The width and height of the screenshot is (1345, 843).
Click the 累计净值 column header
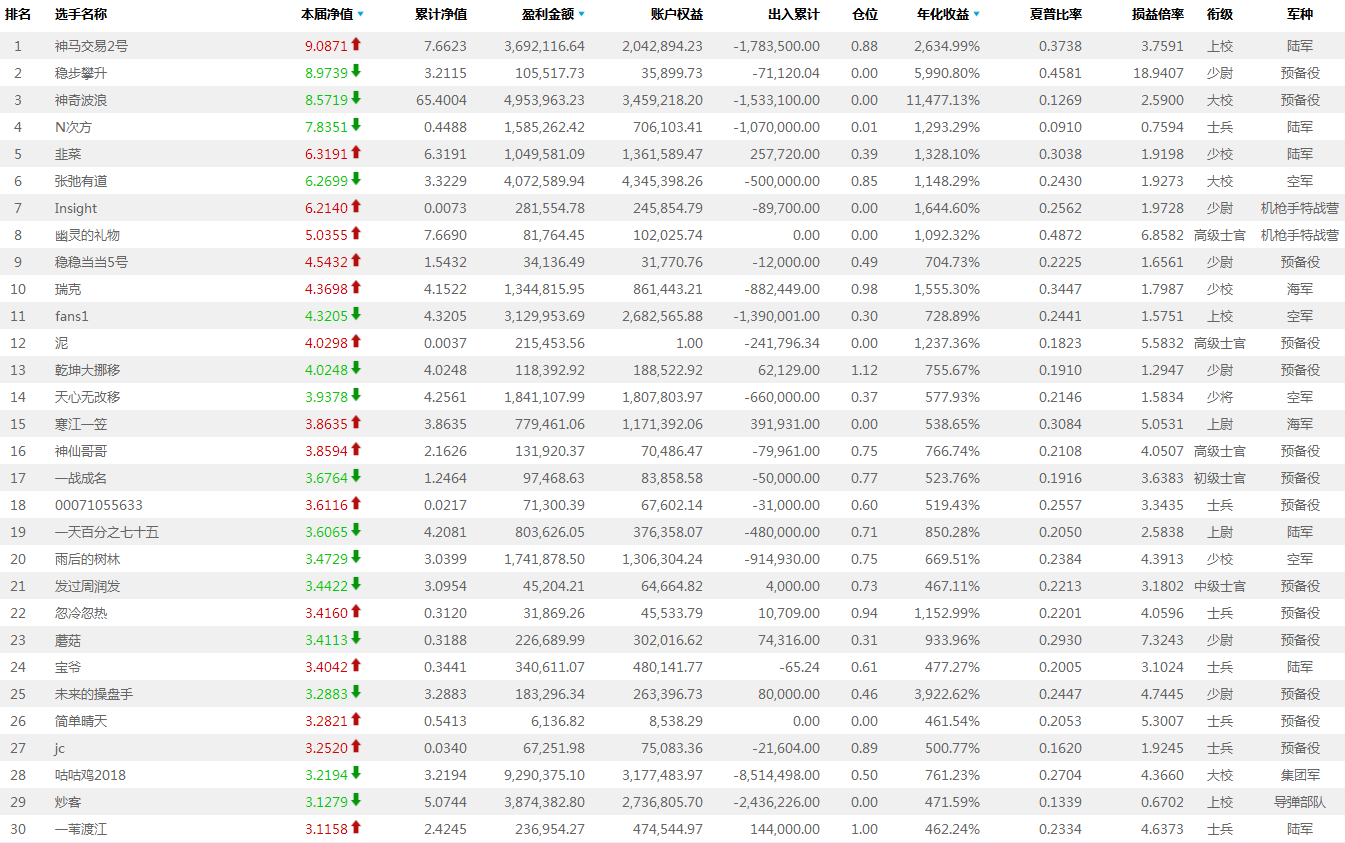tap(440, 15)
